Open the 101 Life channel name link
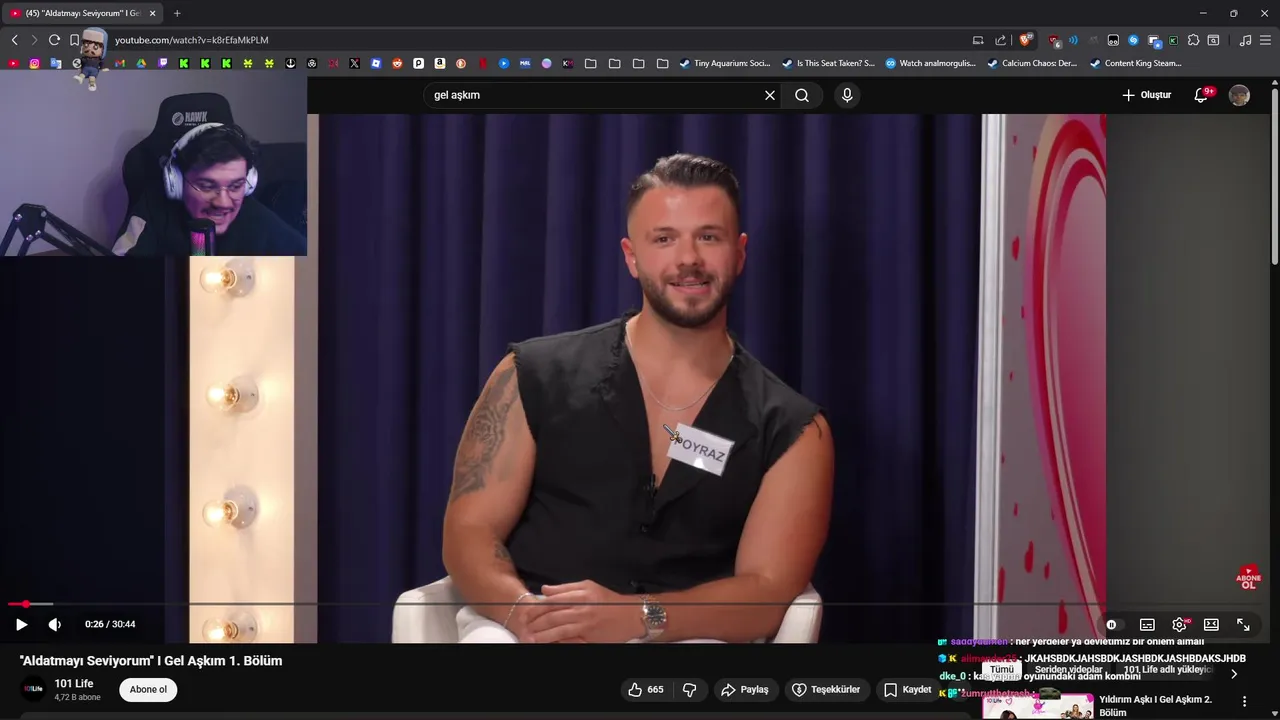This screenshot has width=1280, height=720. [74, 684]
